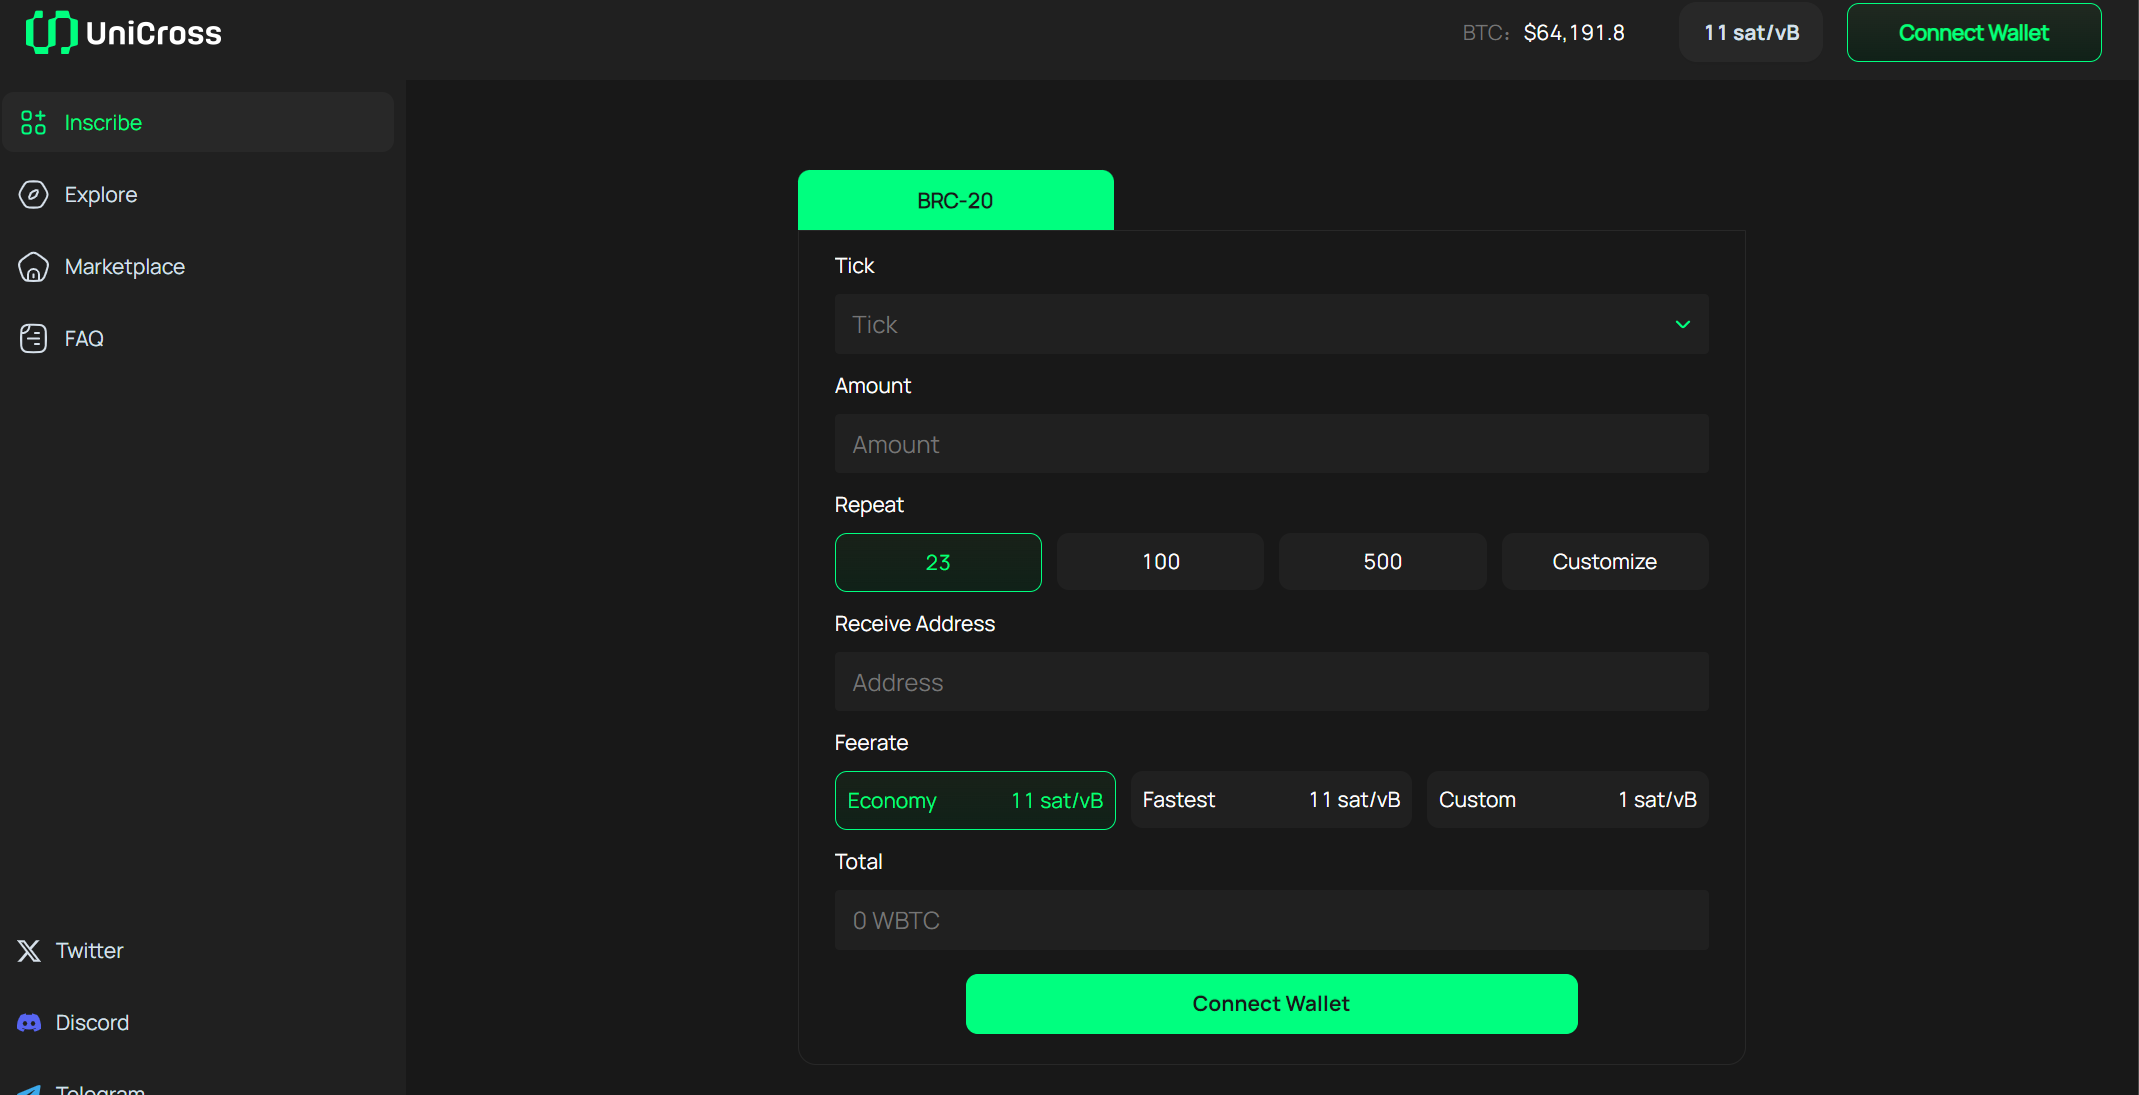Expand the Tick dropdown chevron
Screen dimensions: 2139x1095
click(x=1682, y=324)
